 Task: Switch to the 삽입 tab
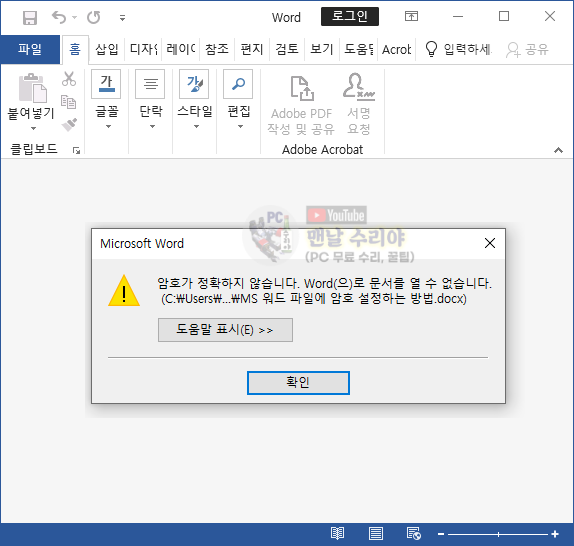click(107, 49)
